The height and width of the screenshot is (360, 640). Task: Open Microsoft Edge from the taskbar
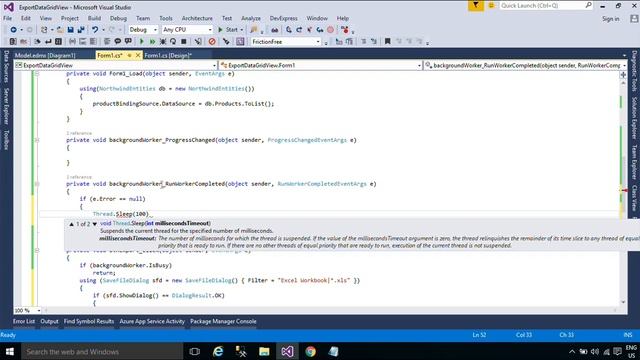tap(218, 351)
